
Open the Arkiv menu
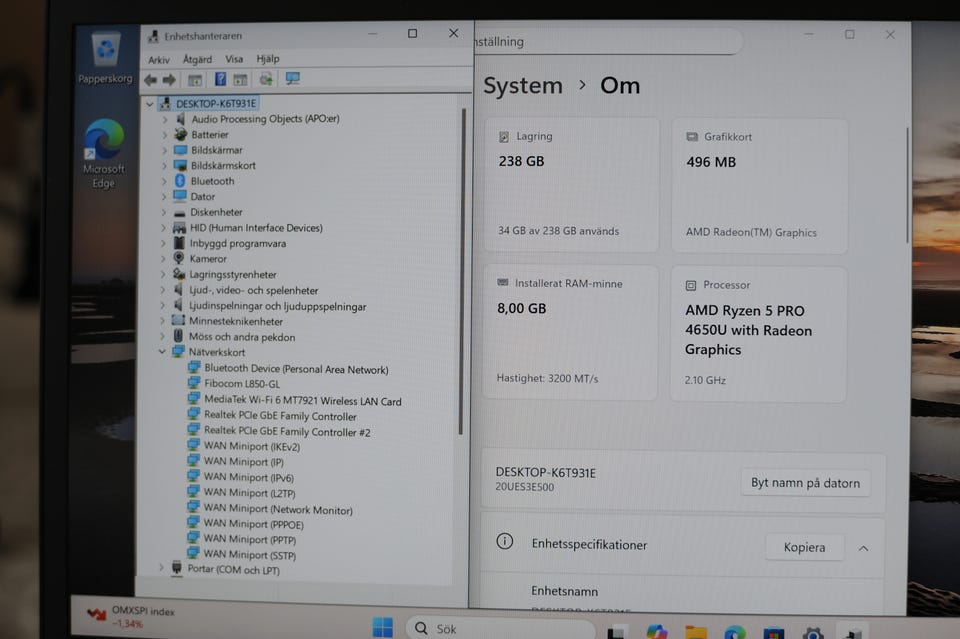point(159,59)
